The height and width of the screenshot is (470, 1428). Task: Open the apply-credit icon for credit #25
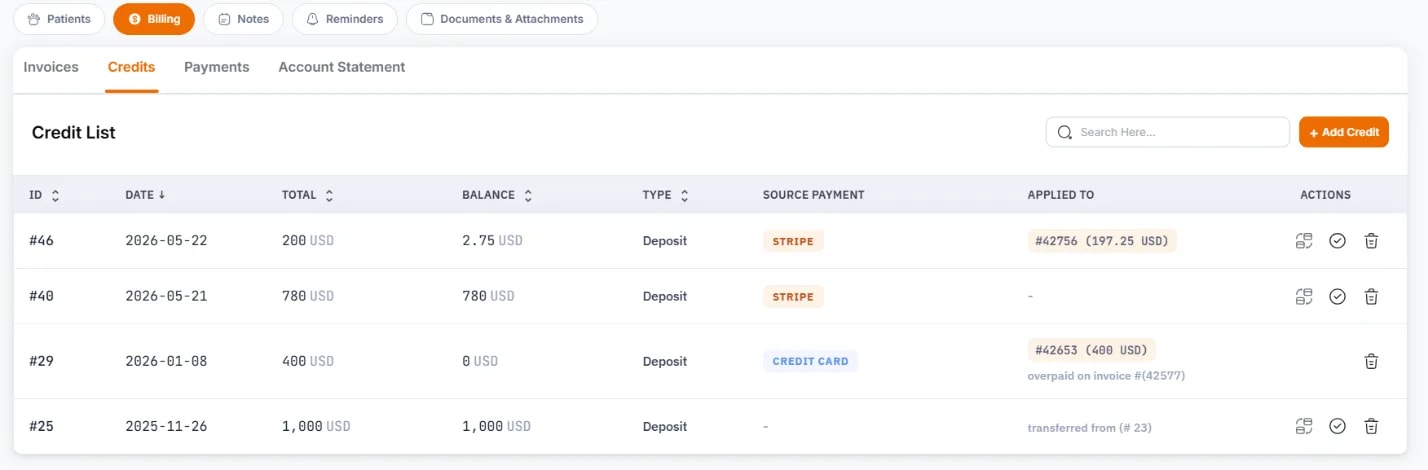click(x=1303, y=426)
